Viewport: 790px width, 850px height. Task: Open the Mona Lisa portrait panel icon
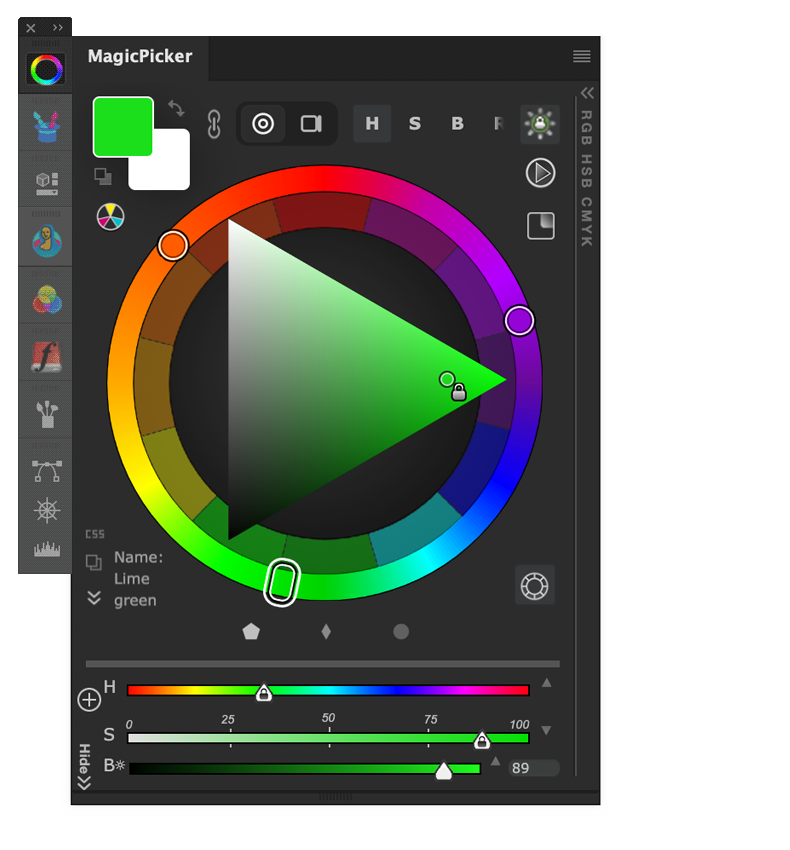47,241
